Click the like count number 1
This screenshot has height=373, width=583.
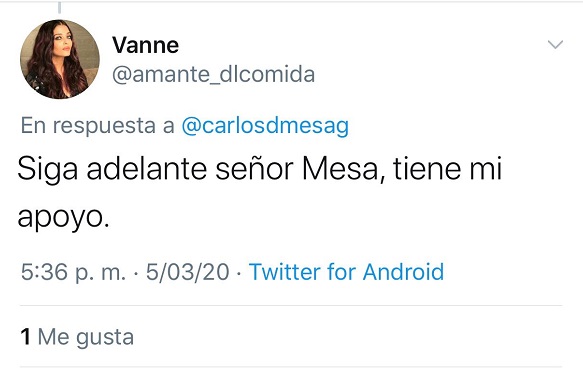click(25, 337)
